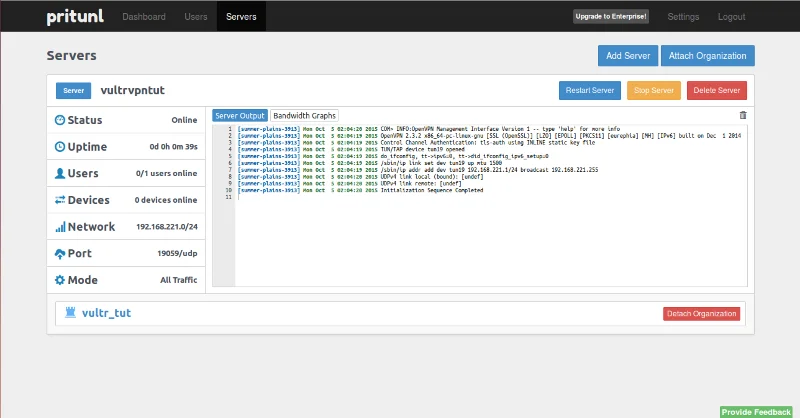Click the Online status value
Viewport: 800px width, 418px height.
click(x=184, y=120)
